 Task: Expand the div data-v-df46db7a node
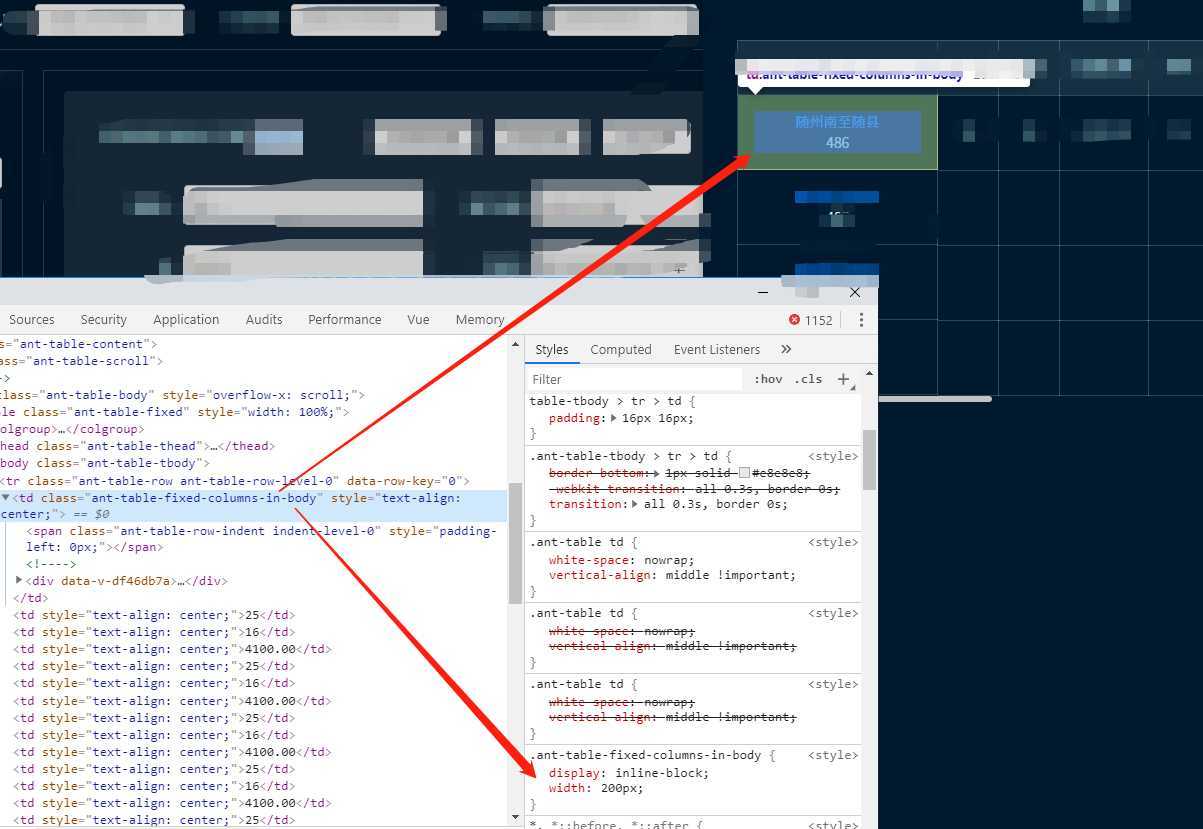(x=19, y=581)
